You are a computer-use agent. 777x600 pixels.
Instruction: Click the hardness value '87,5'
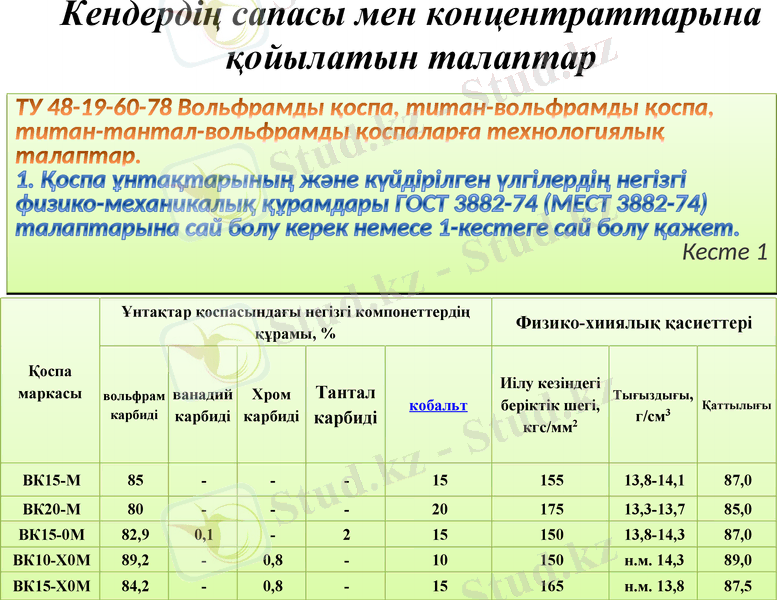[738, 586]
